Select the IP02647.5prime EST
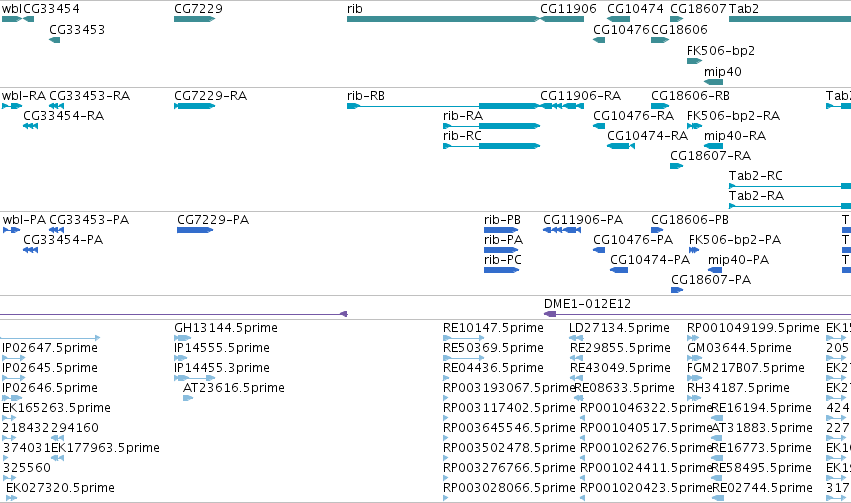The height and width of the screenshot is (503, 851). 14,358
